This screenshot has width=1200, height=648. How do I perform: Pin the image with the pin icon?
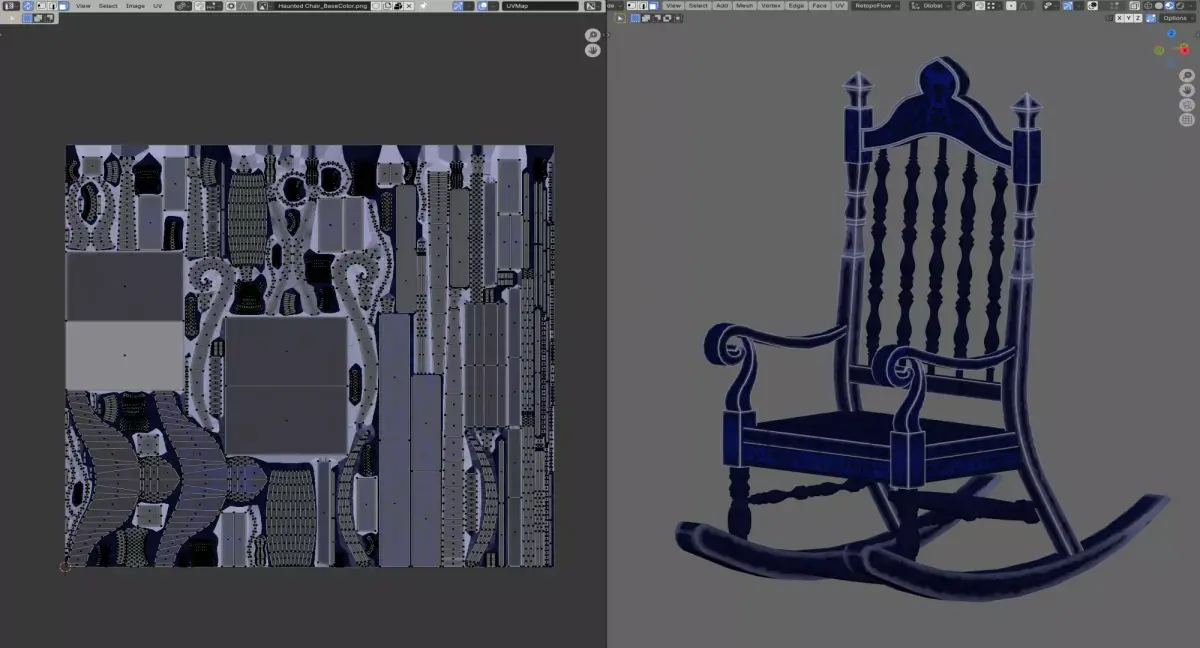point(423,6)
